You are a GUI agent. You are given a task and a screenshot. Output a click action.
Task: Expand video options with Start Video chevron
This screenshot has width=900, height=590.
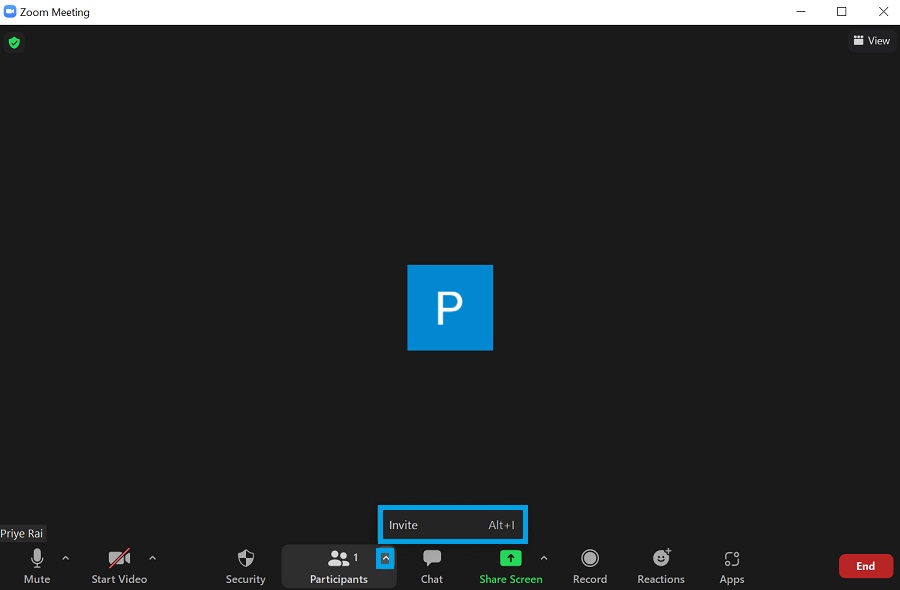(152, 560)
